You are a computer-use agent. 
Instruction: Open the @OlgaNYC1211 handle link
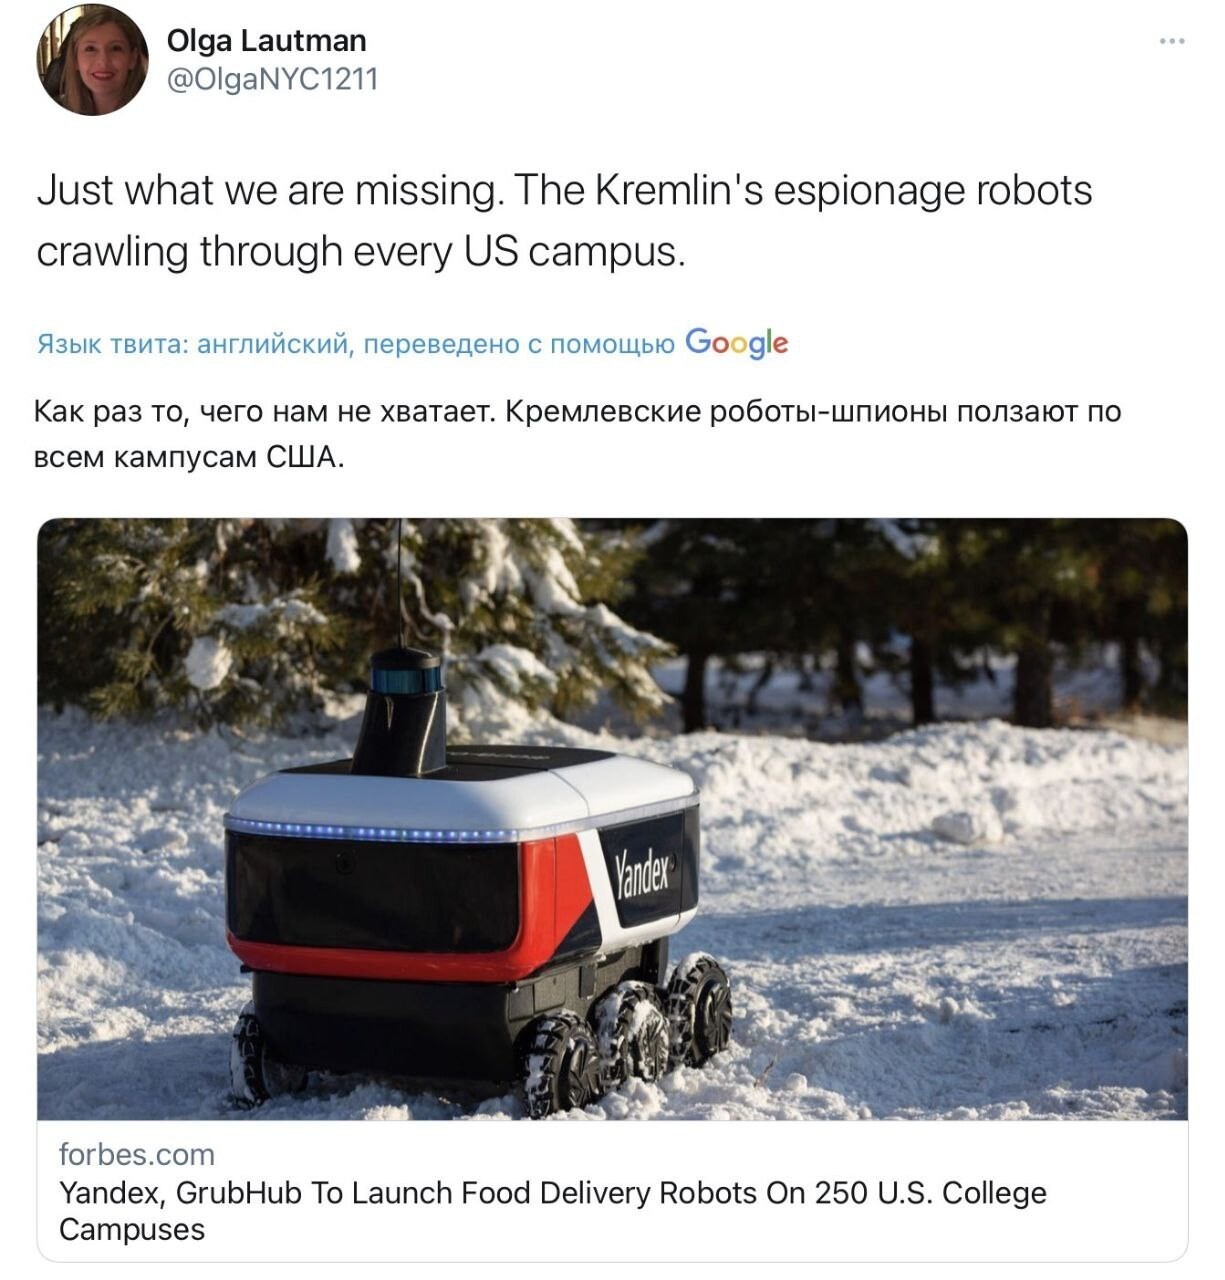272,79
